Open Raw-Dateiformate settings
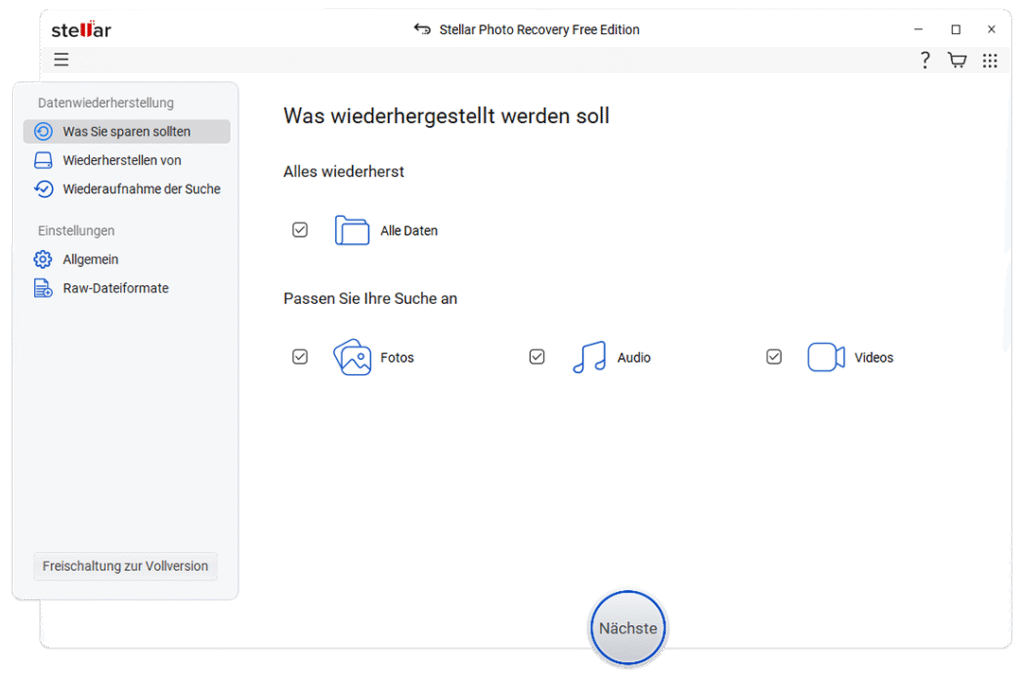 click(115, 288)
